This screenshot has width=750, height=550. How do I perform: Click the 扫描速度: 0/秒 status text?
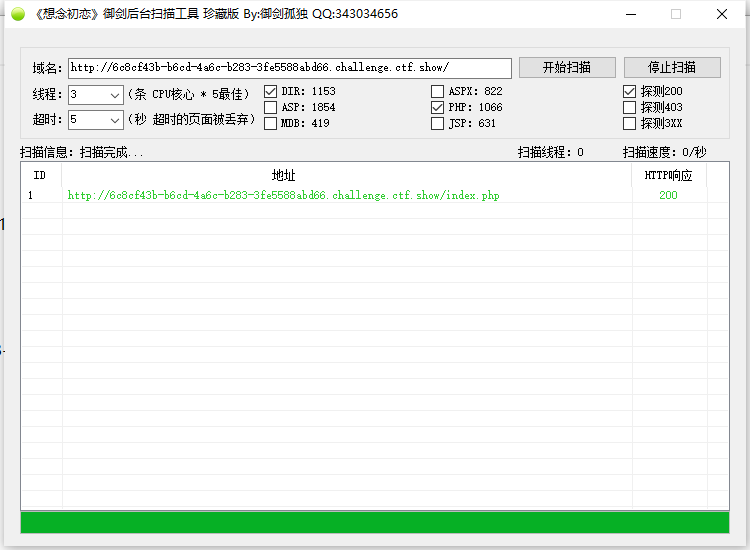pos(664,153)
